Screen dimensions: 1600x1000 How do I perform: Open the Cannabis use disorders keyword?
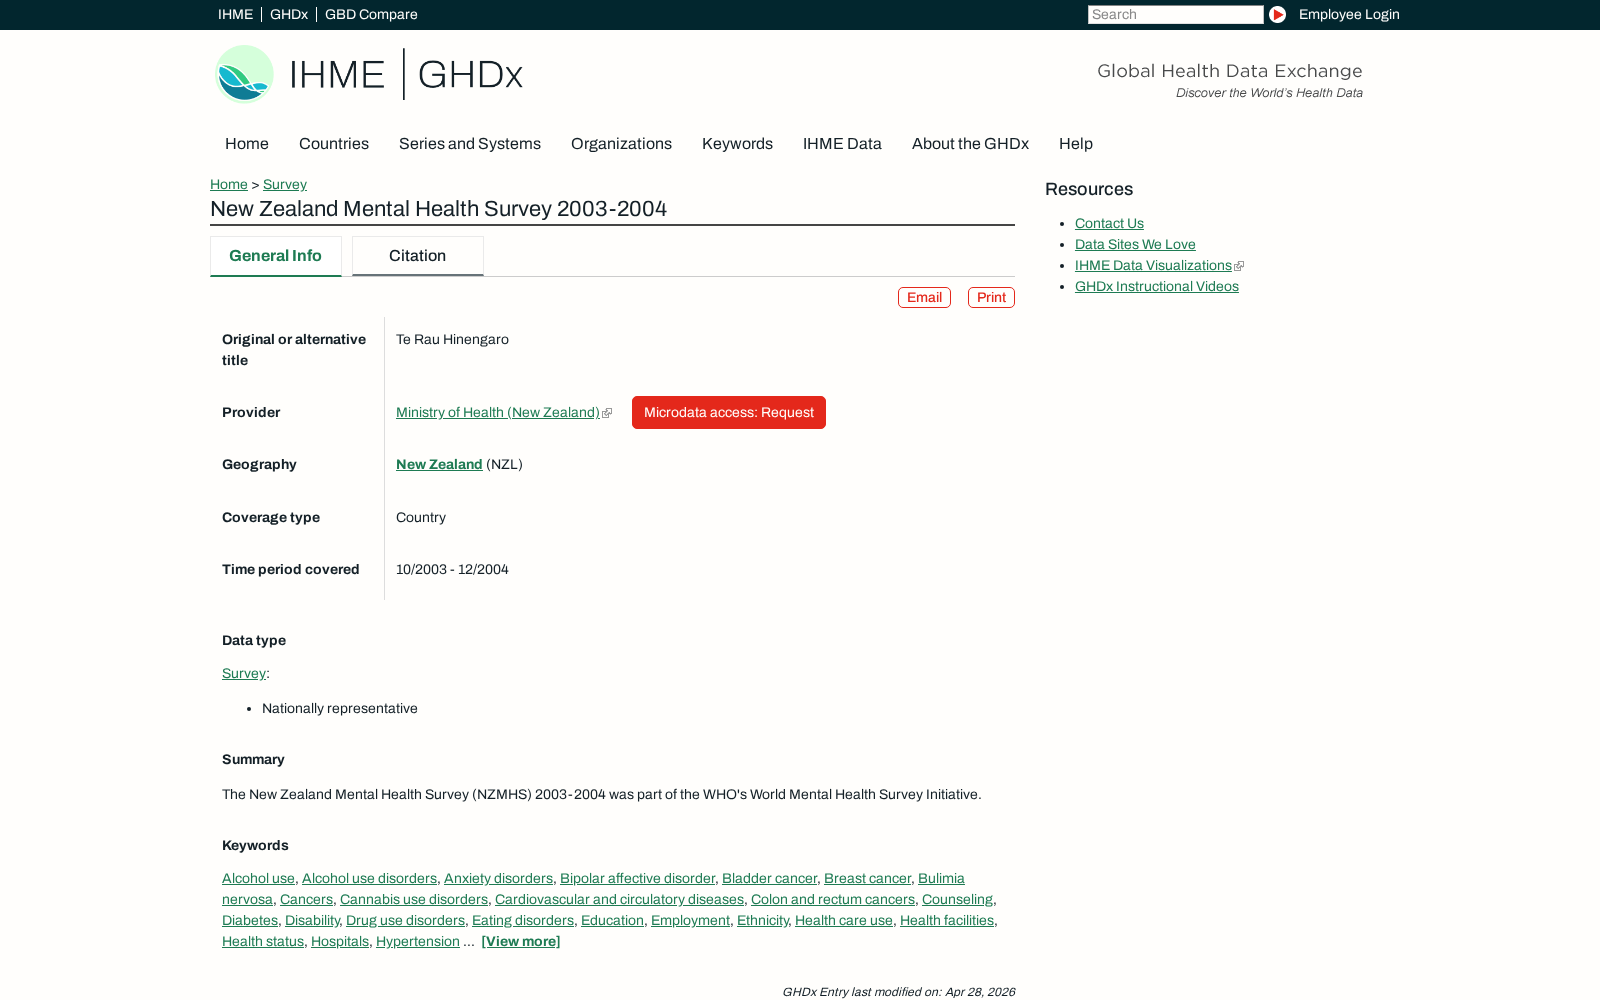pos(414,899)
